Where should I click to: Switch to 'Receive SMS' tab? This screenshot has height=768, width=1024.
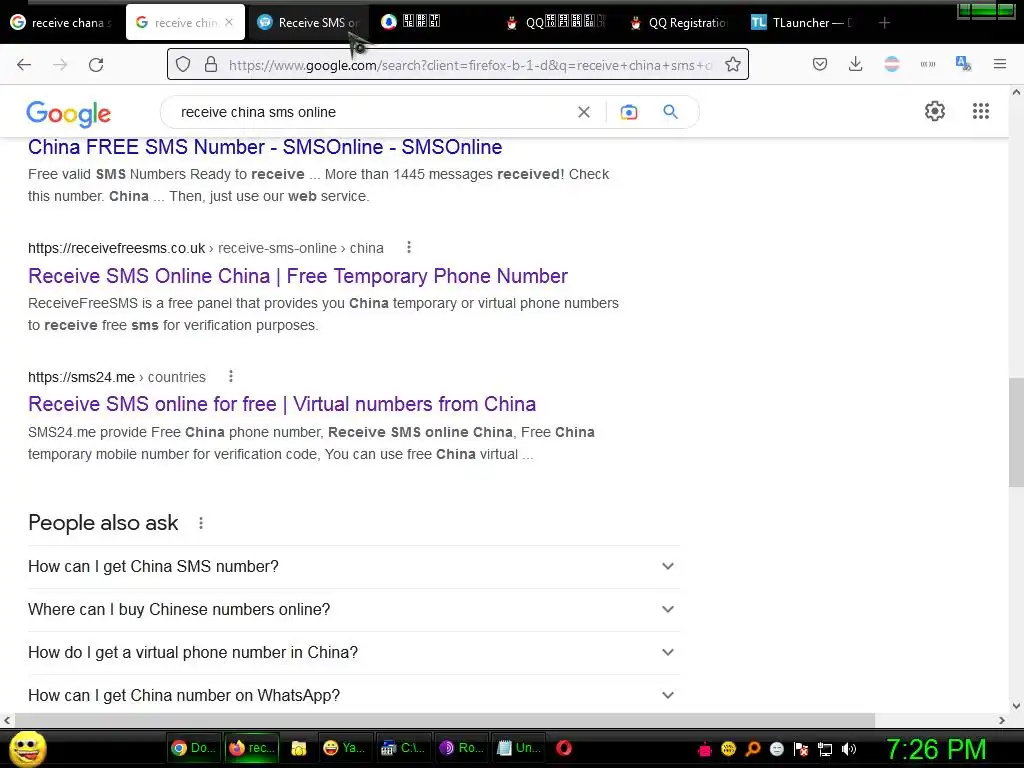(309, 23)
